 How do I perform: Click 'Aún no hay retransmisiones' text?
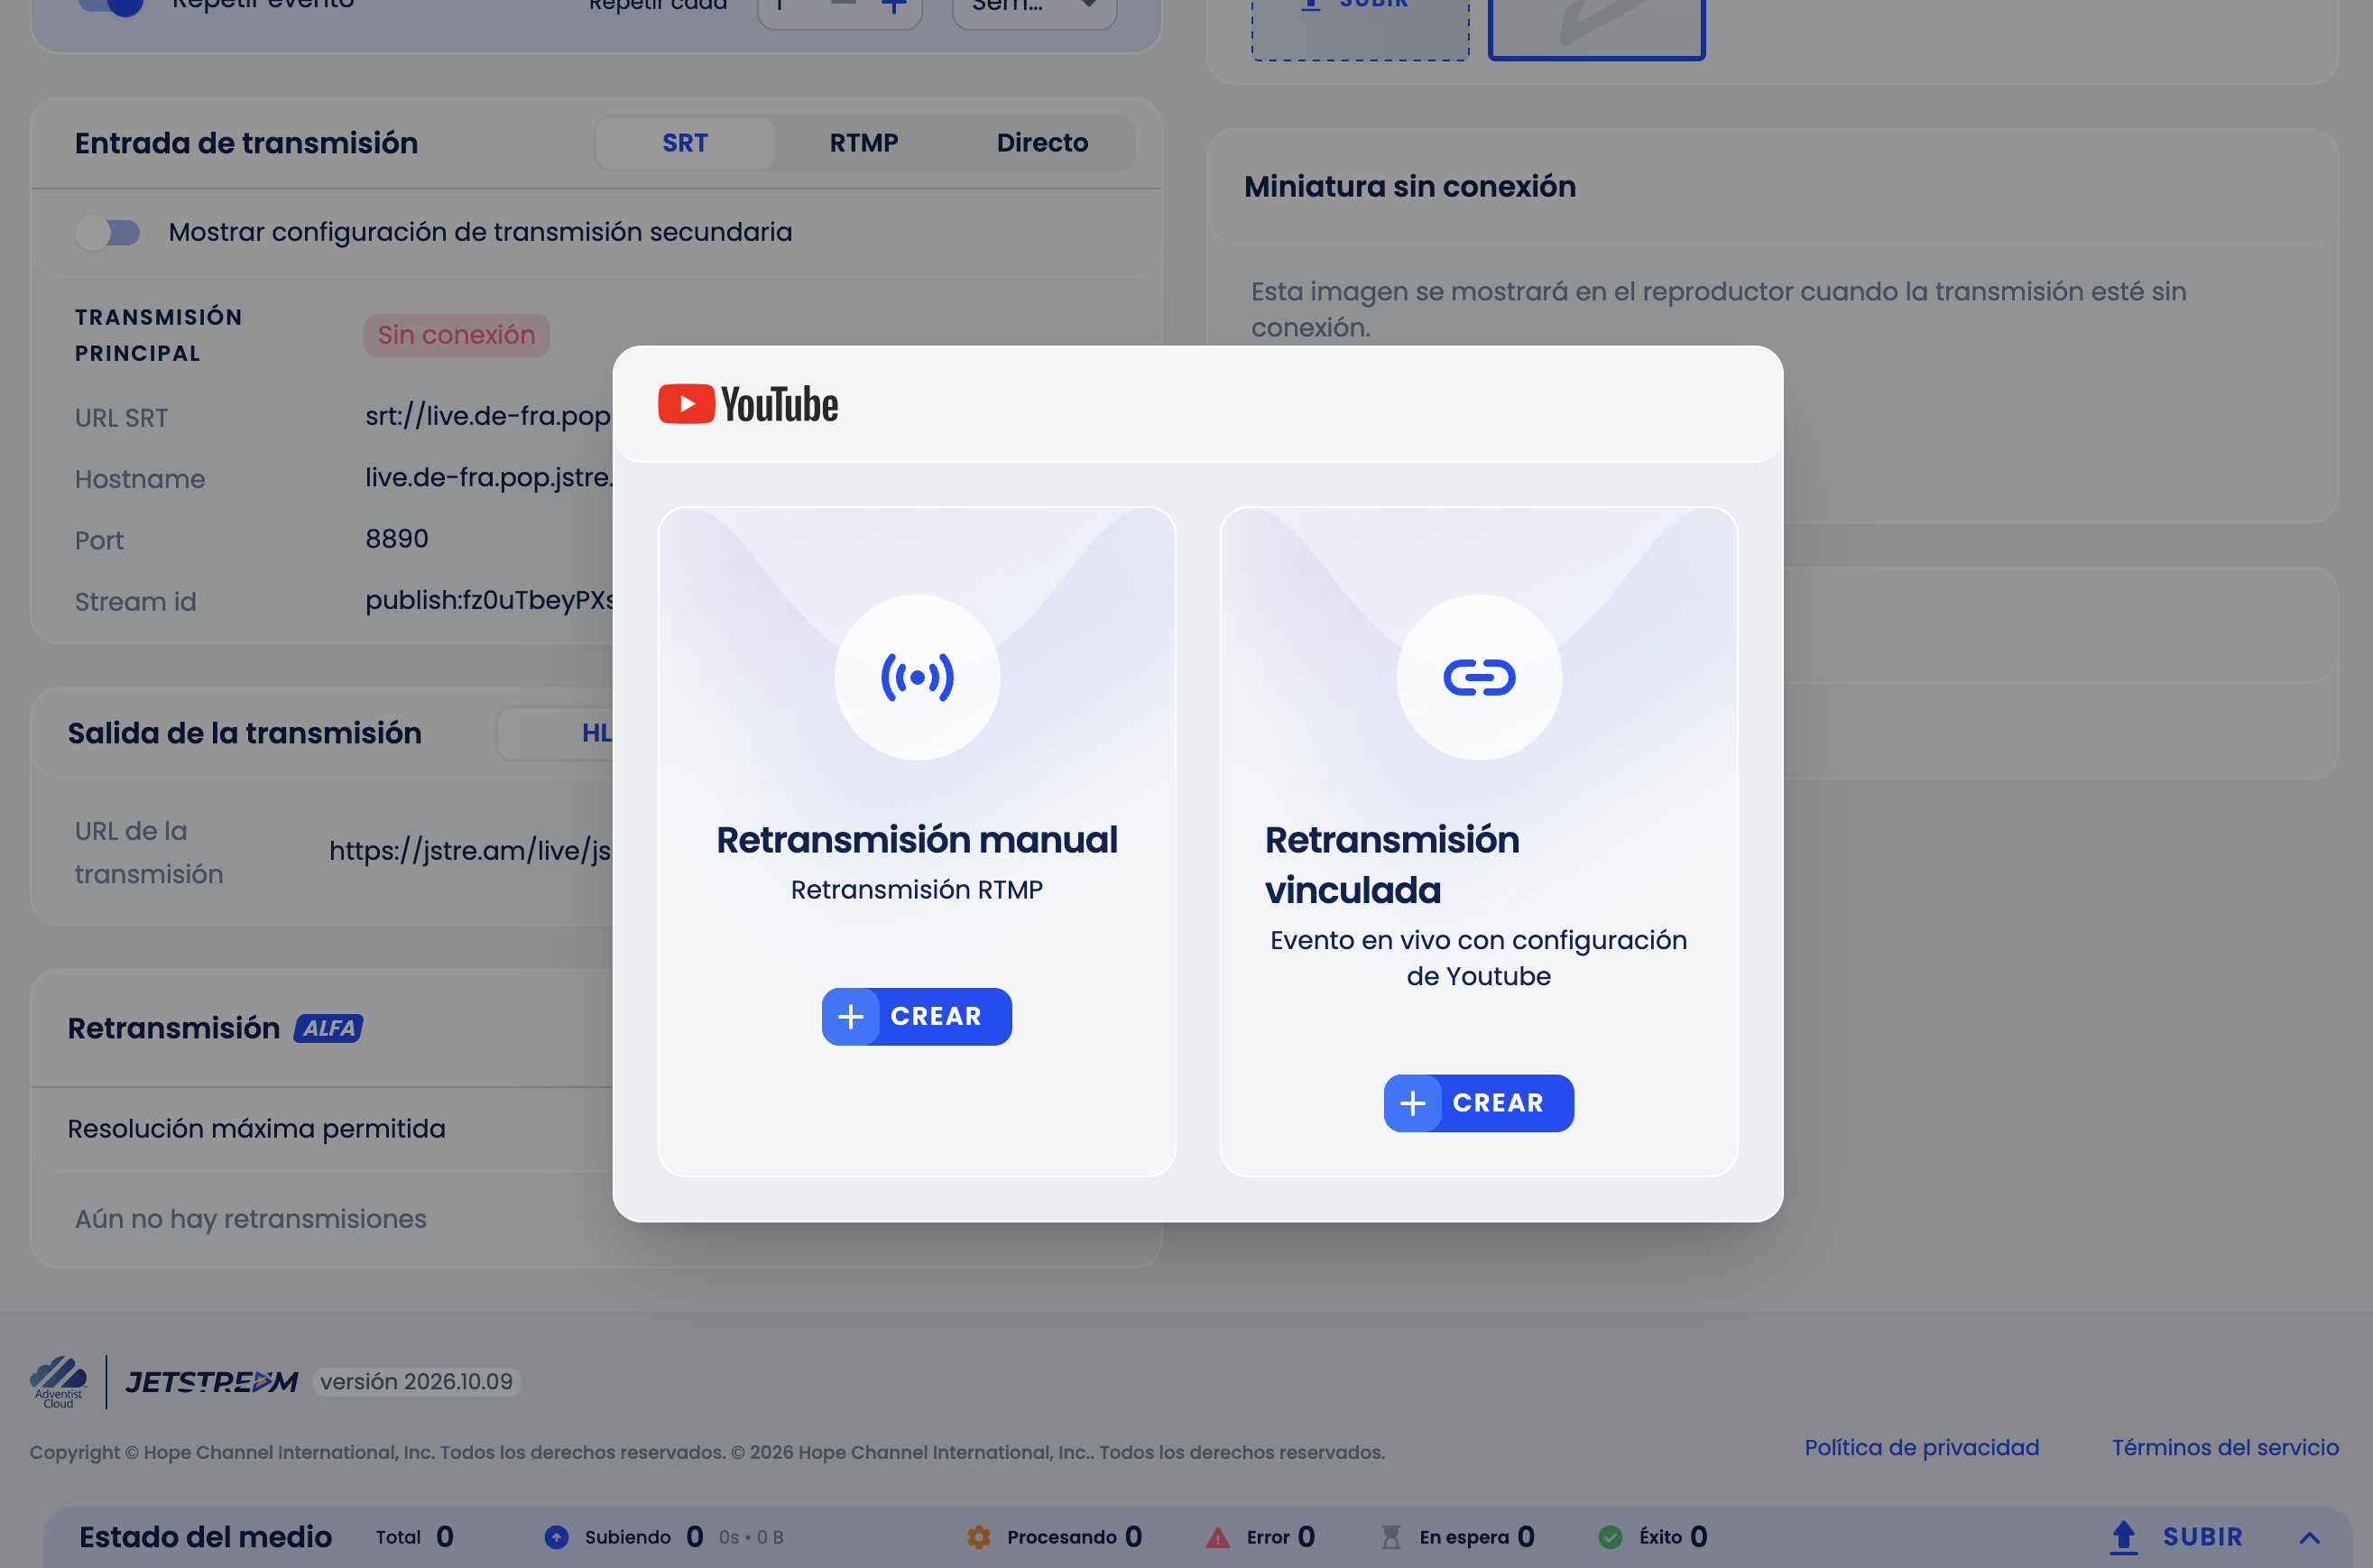251,1219
